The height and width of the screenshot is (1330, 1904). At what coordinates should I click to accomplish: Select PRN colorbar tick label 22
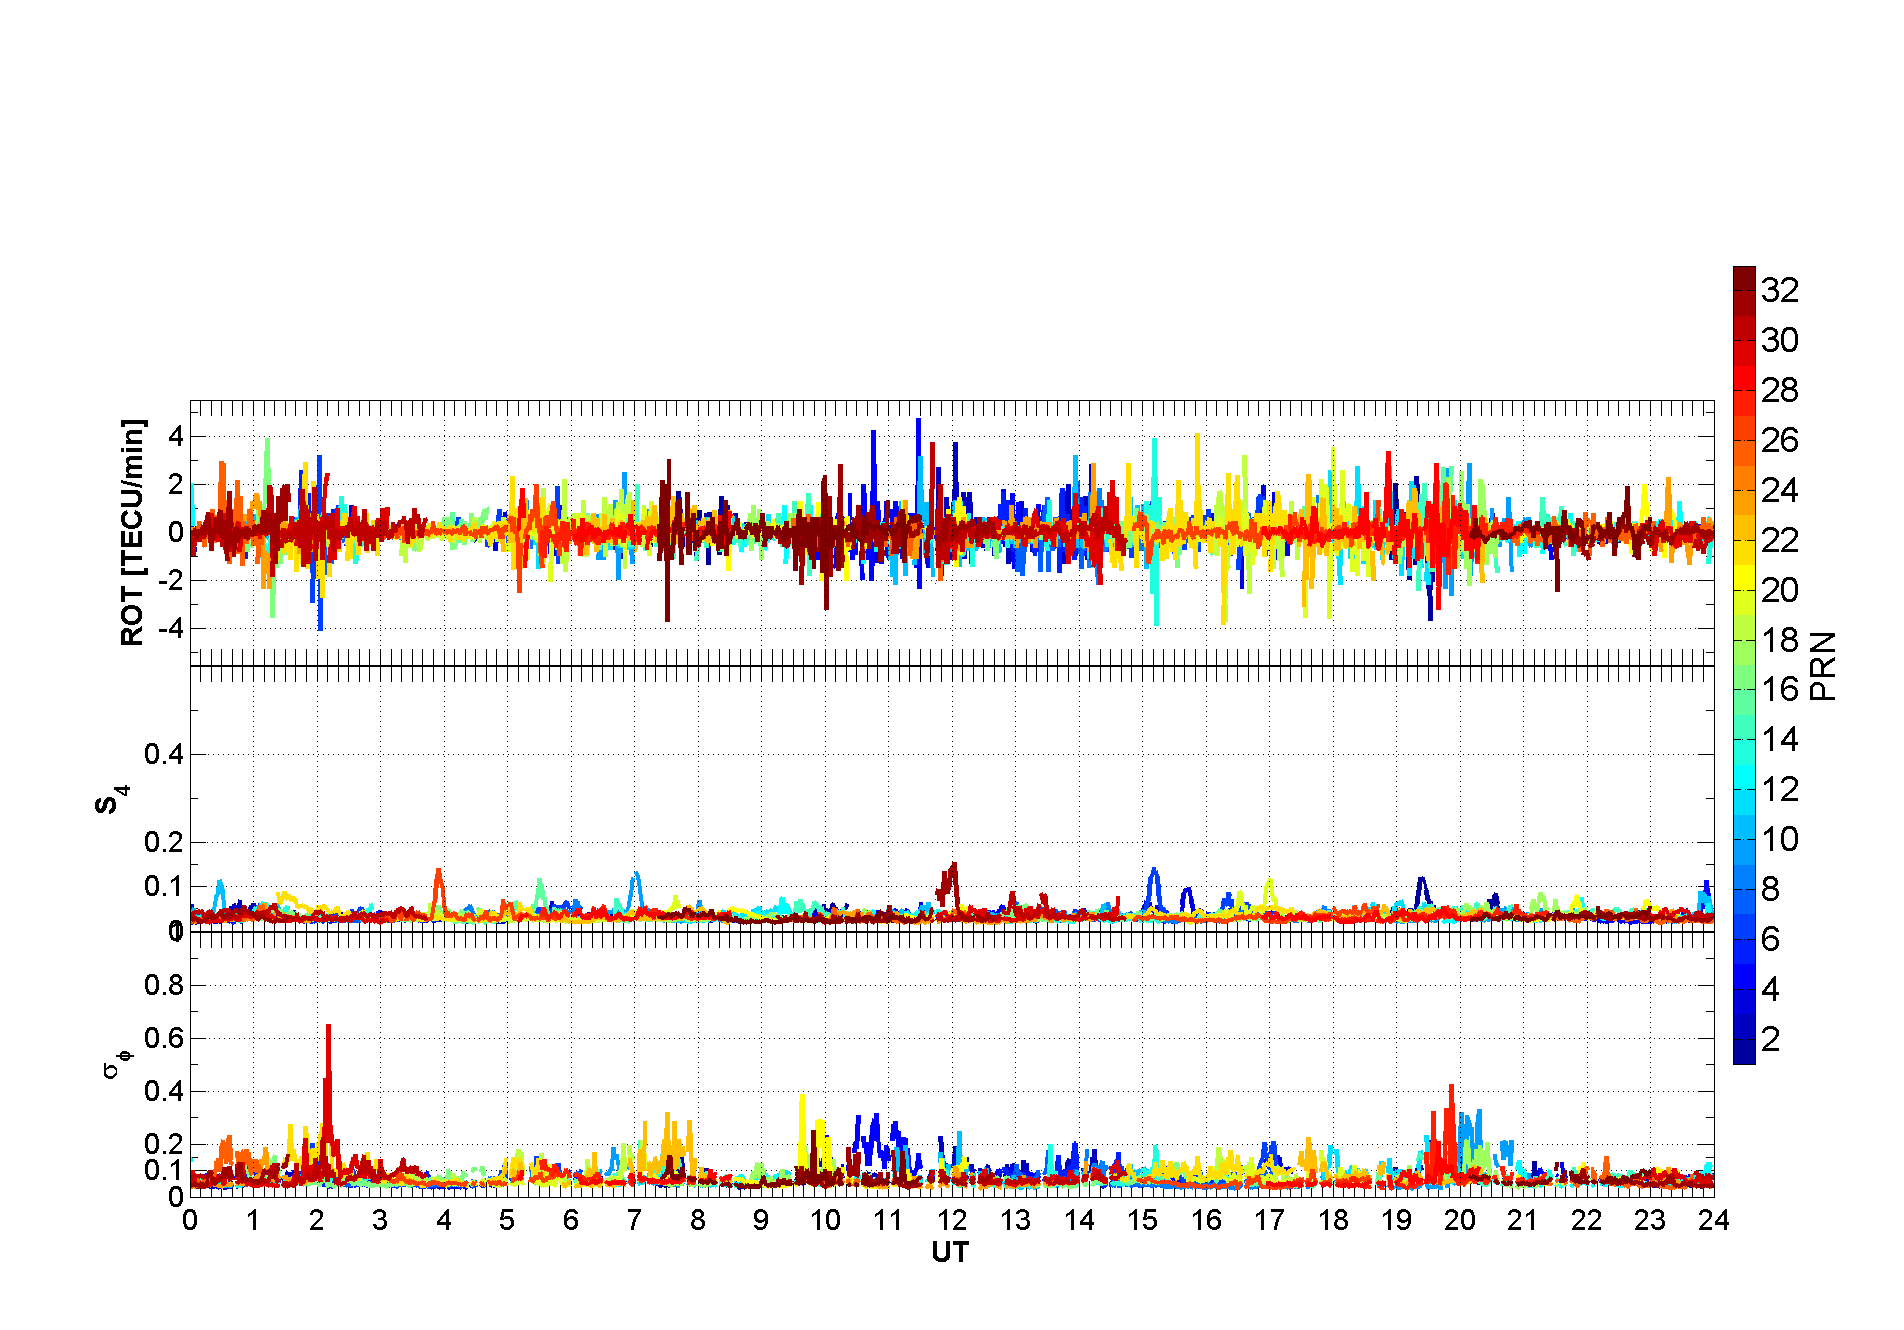(x=1780, y=540)
